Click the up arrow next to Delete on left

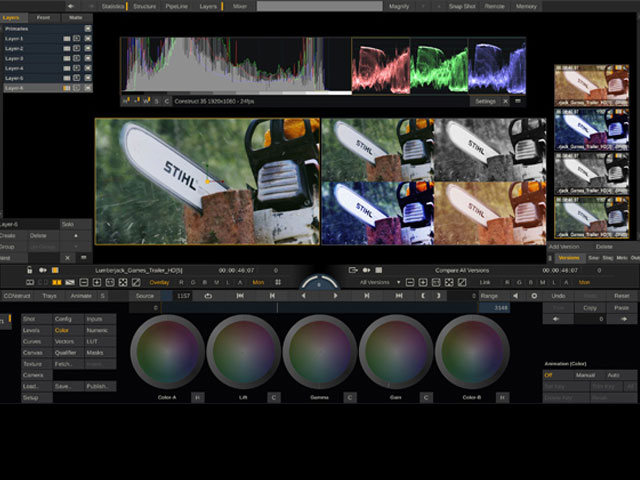pos(76,236)
